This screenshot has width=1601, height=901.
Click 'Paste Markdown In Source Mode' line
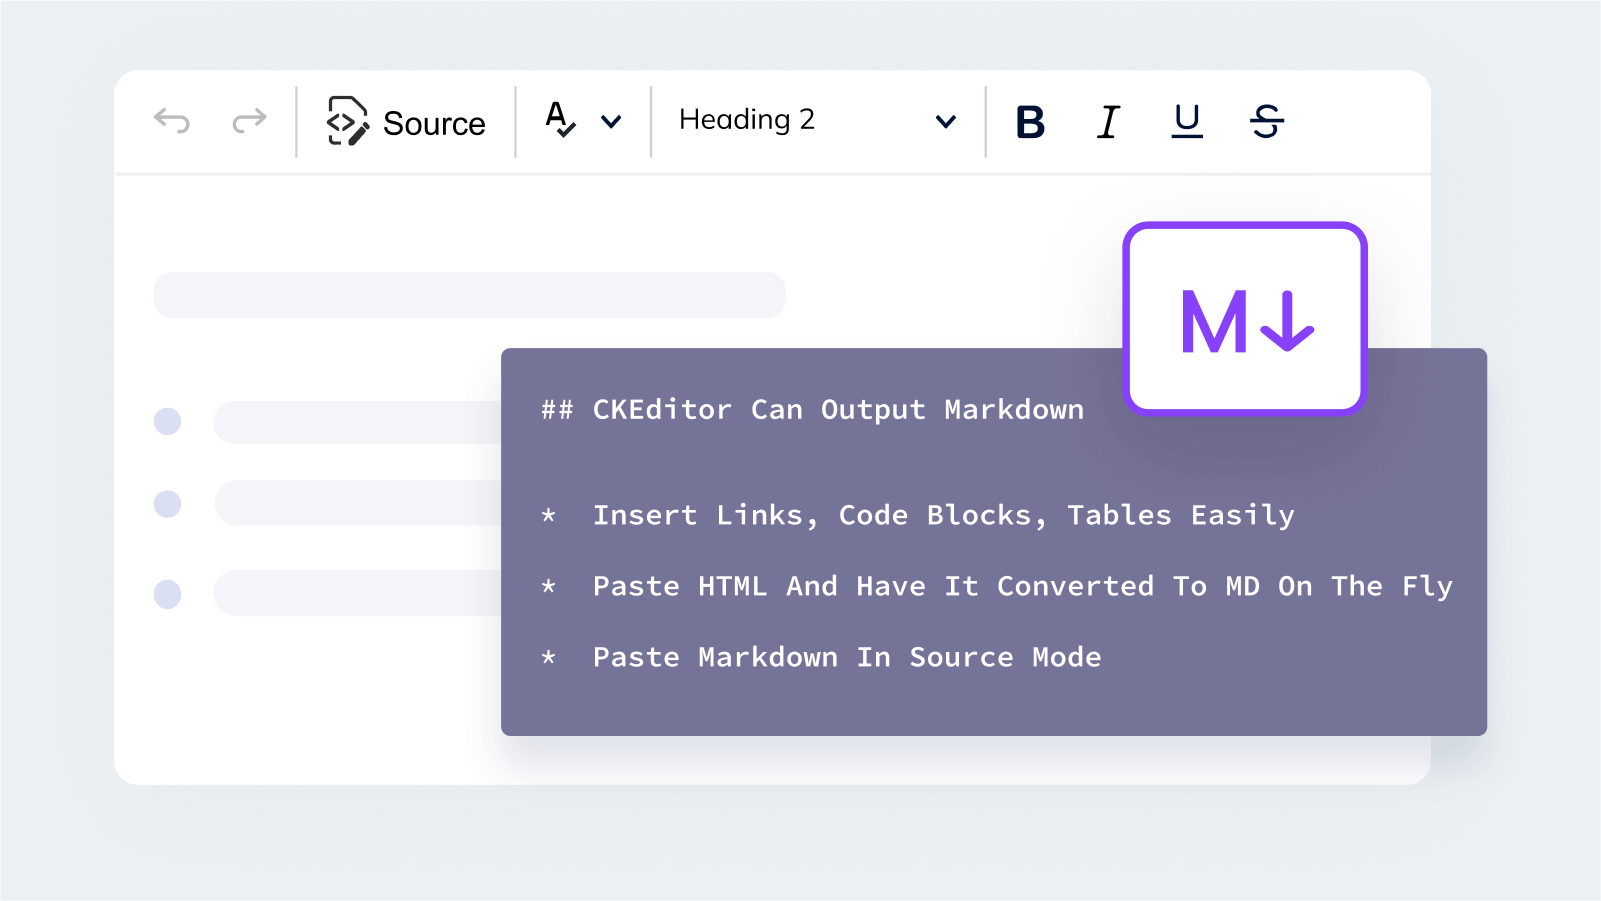(x=847, y=657)
